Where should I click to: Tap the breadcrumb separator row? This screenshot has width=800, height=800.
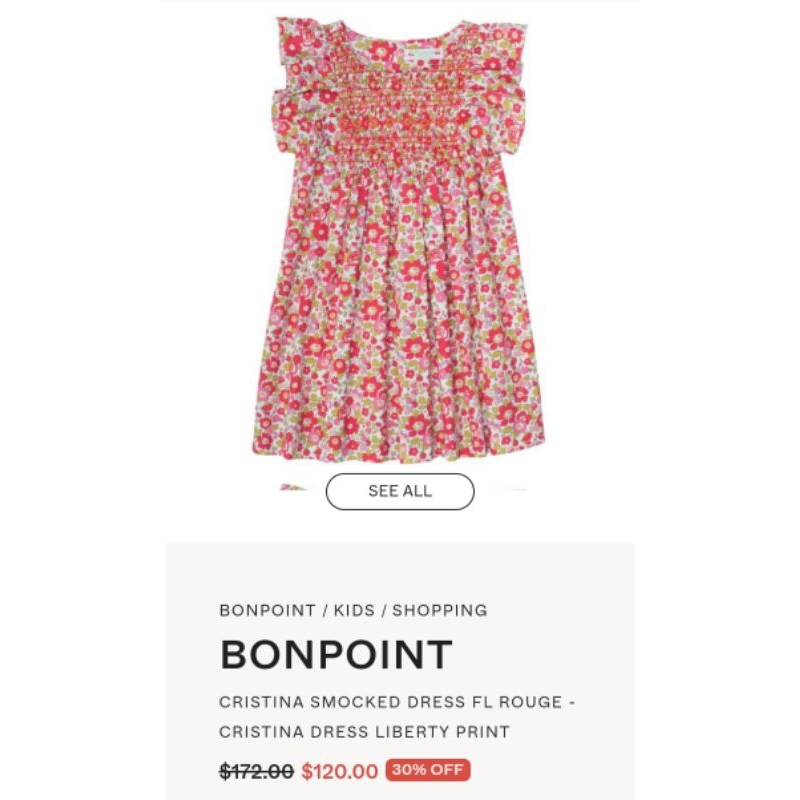pyautogui.click(x=352, y=609)
